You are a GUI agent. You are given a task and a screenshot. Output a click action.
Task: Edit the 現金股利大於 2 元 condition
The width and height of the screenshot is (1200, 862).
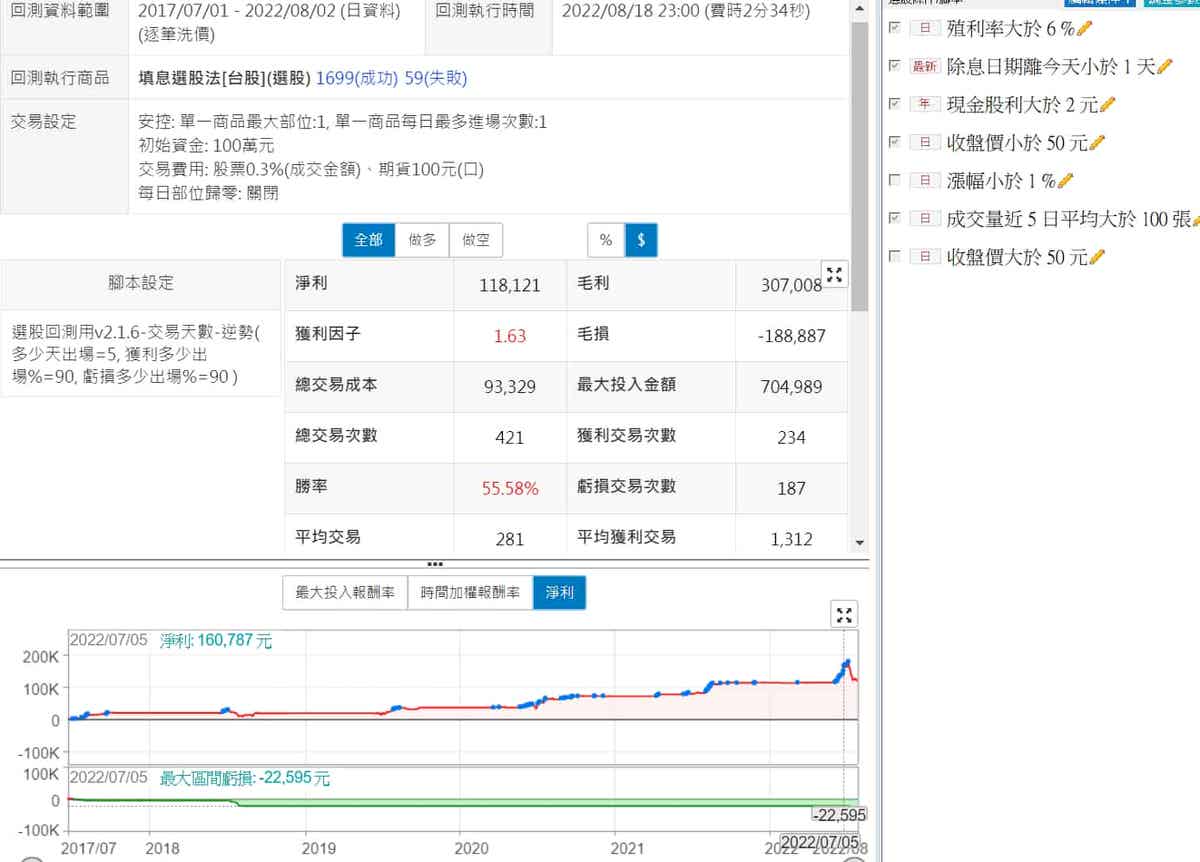(x=1107, y=104)
